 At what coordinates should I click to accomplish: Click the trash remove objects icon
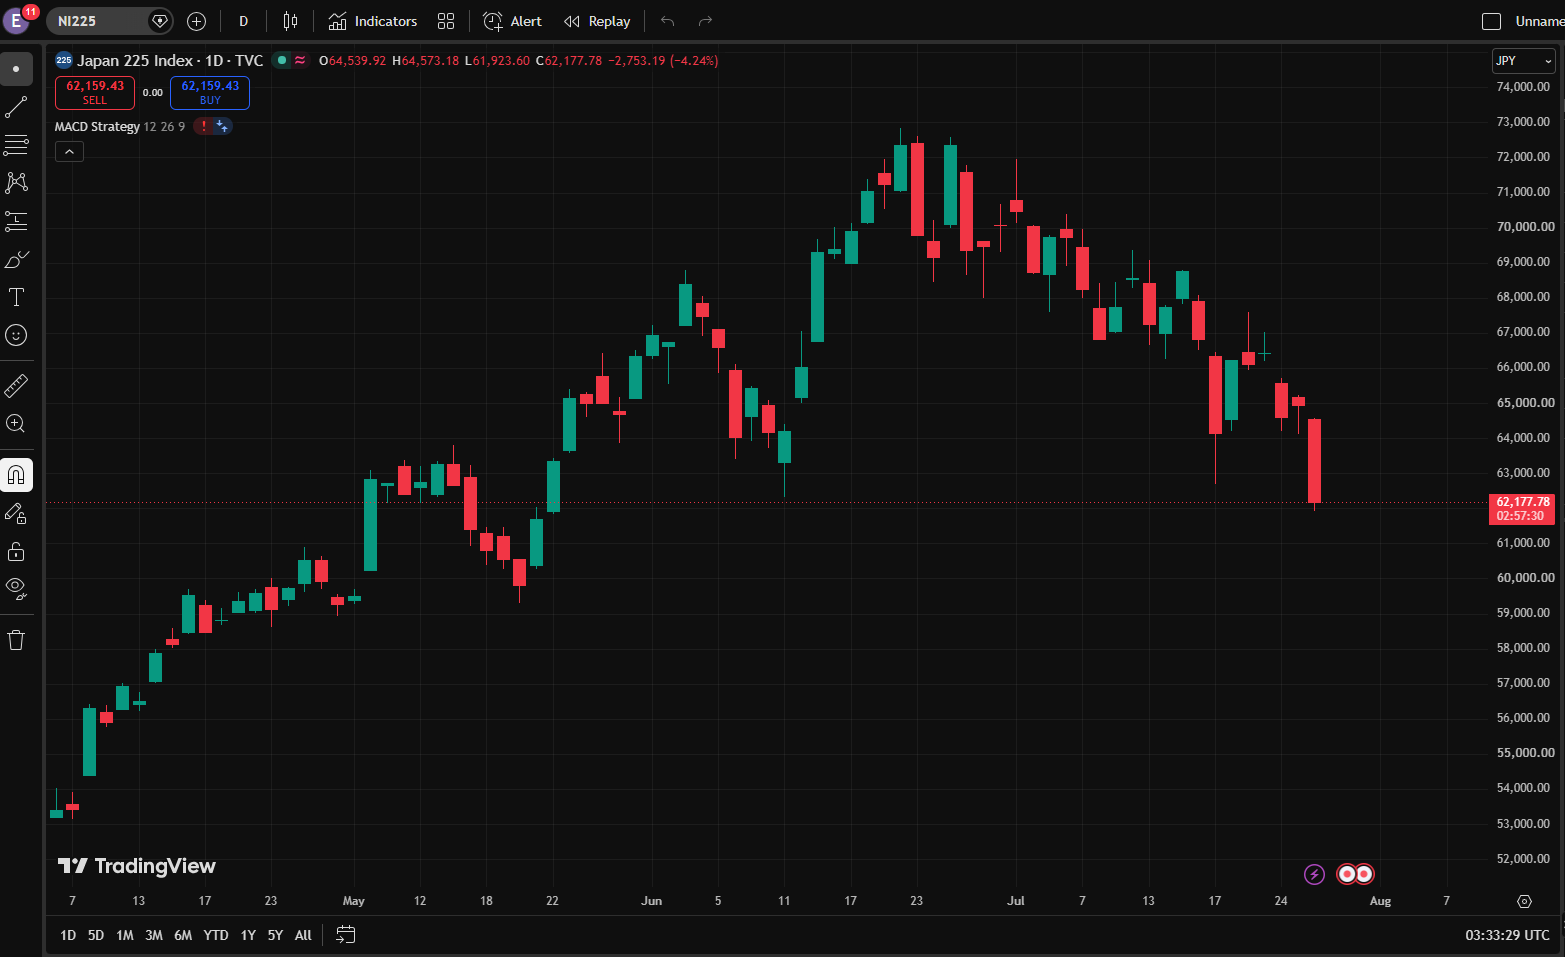[x=16, y=640]
